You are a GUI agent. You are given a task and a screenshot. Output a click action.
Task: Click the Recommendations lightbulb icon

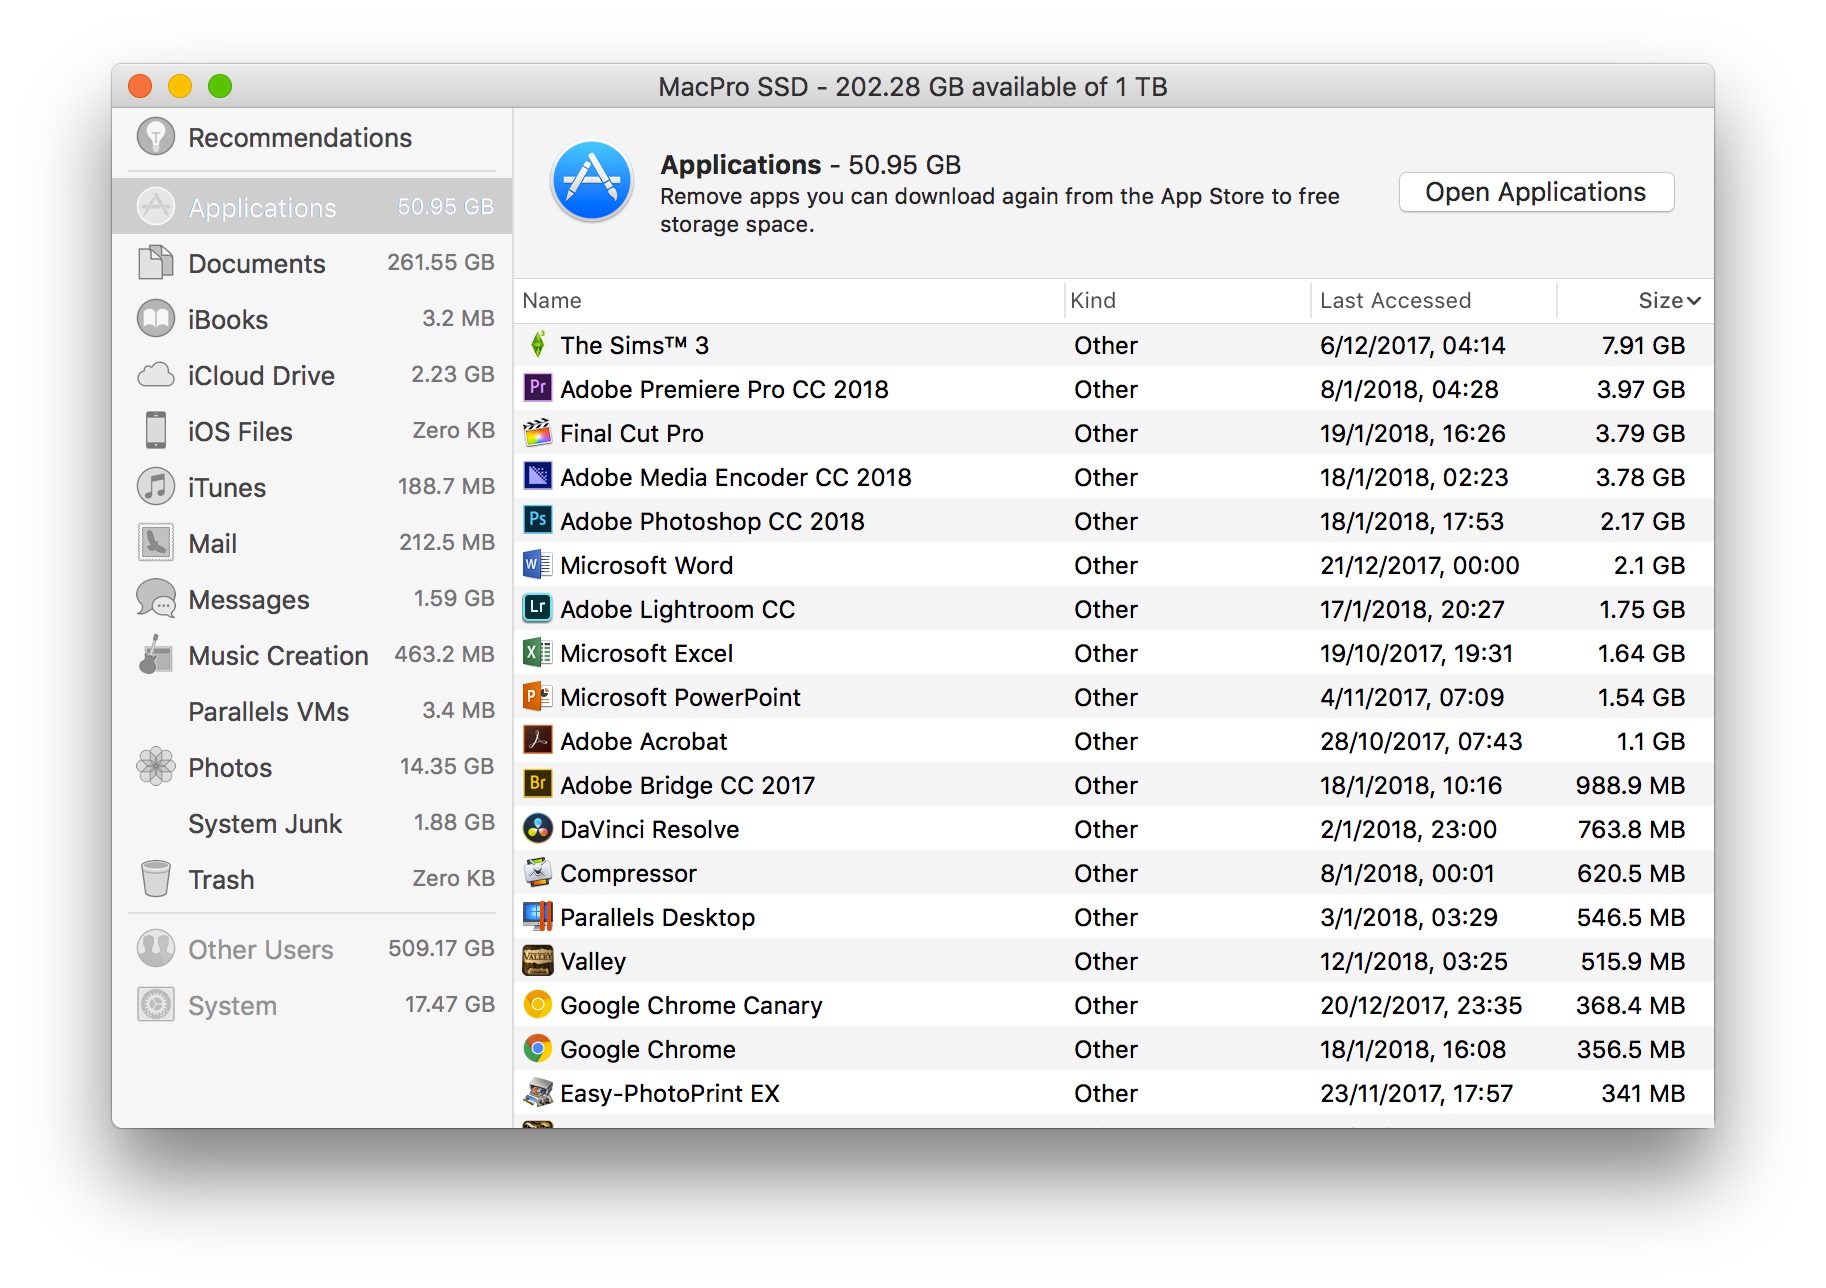point(156,137)
